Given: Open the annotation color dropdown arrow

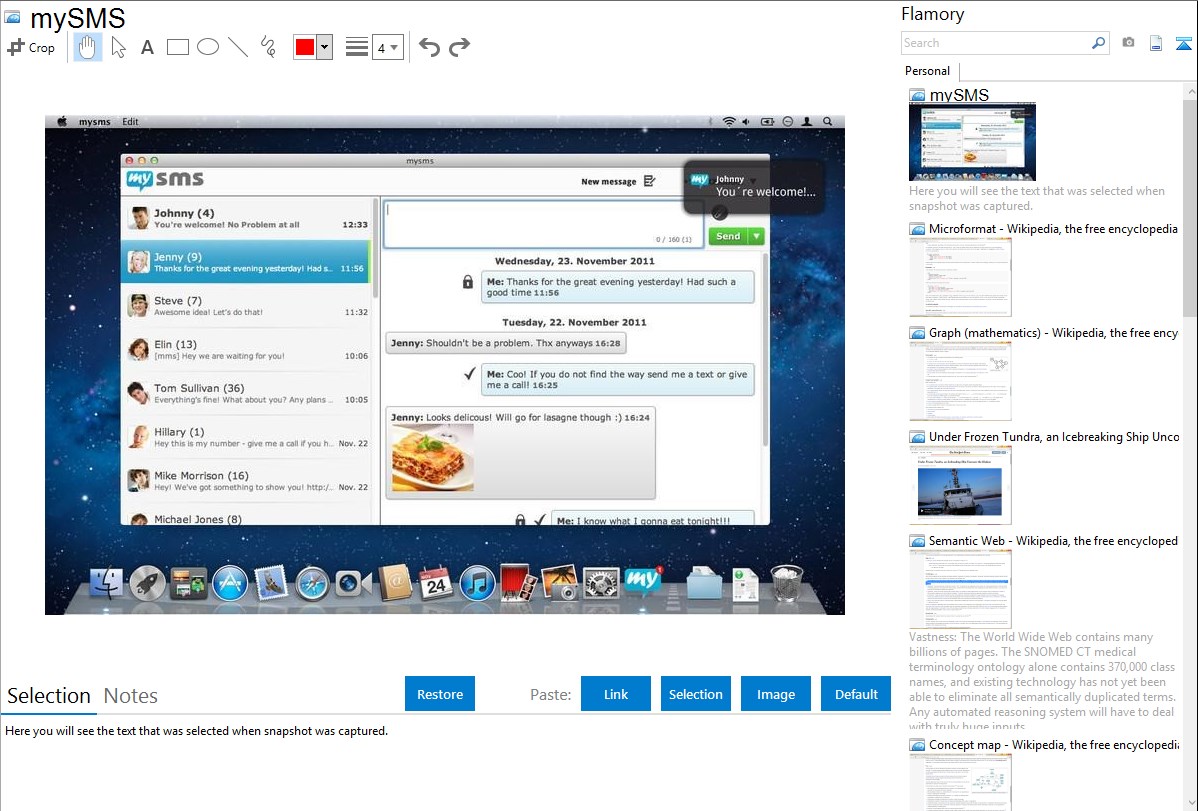Looking at the screenshot, I should click(x=325, y=47).
